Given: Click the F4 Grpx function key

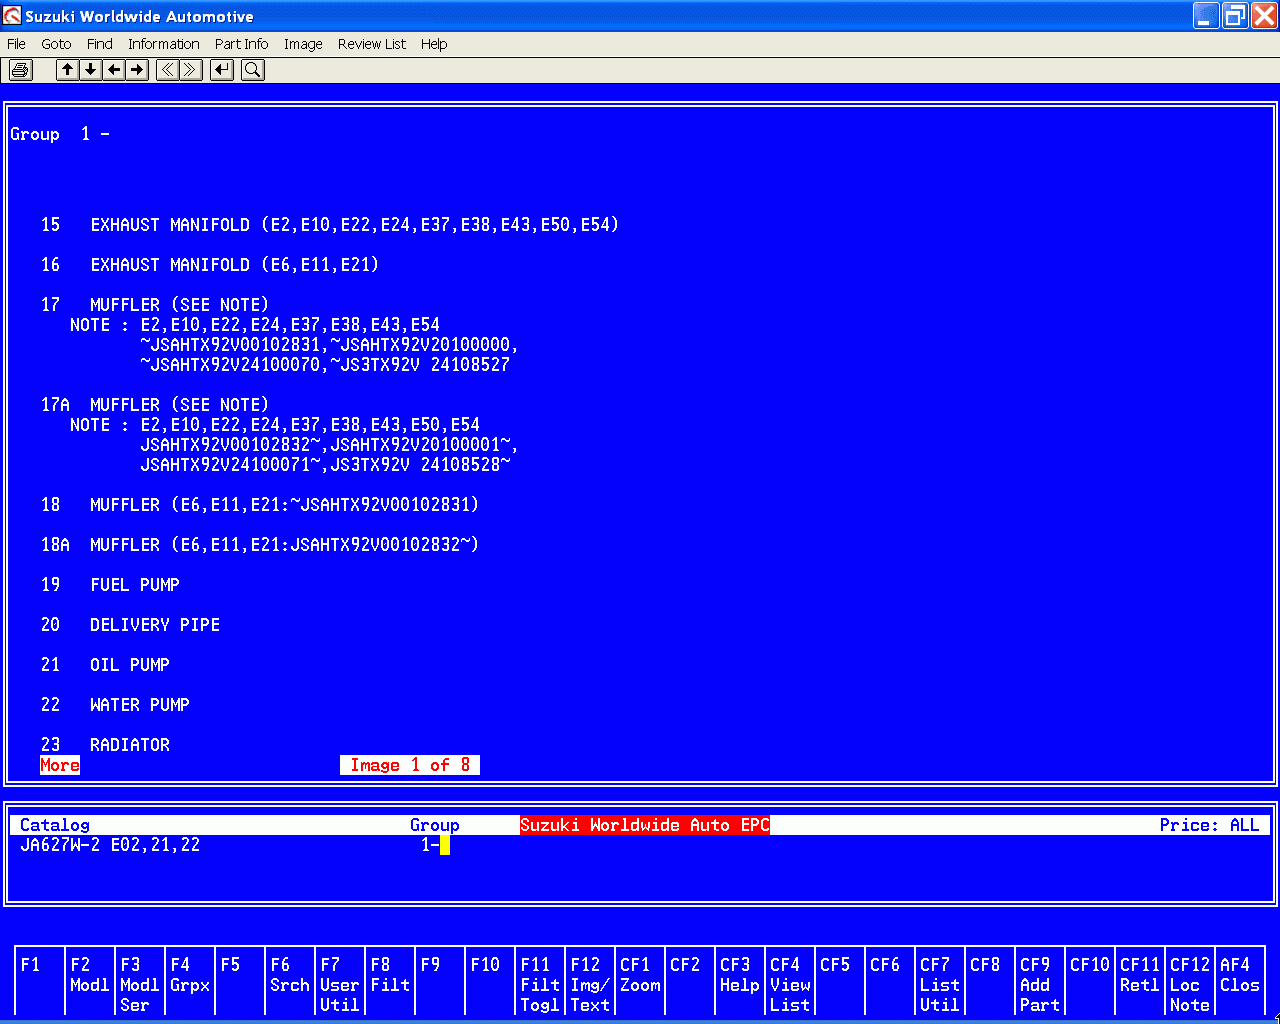Looking at the screenshot, I should [x=190, y=981].
